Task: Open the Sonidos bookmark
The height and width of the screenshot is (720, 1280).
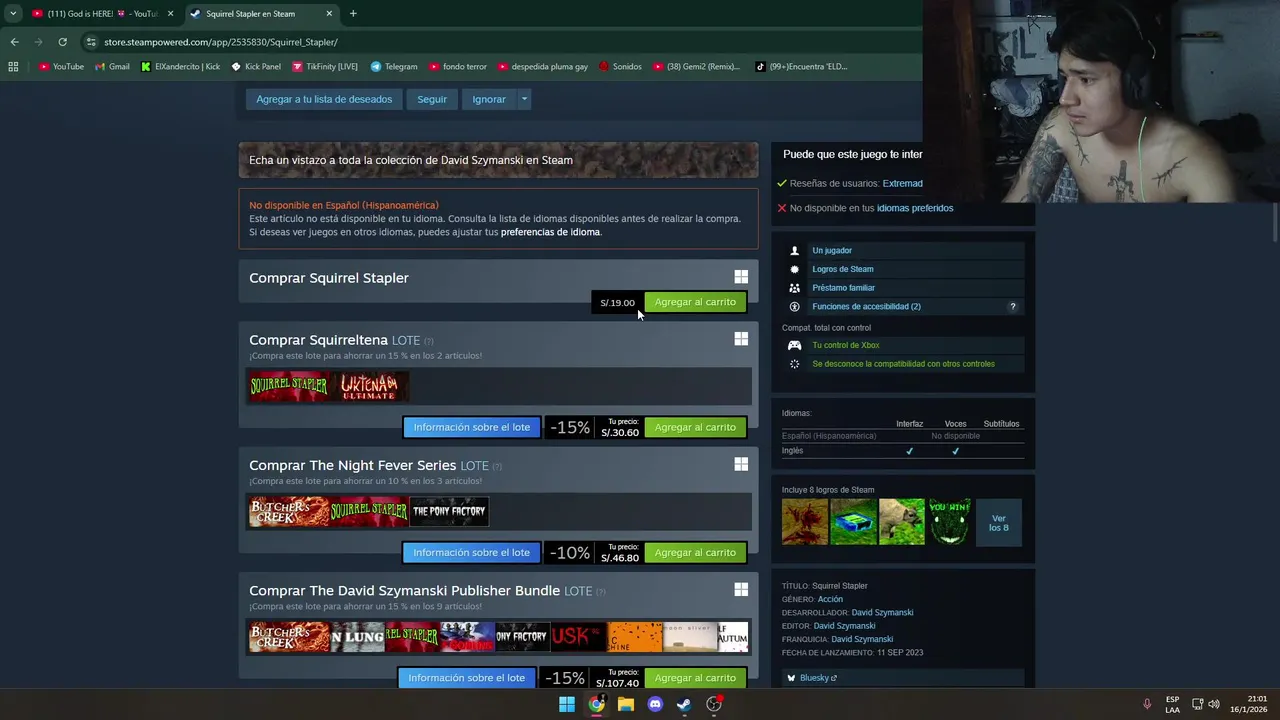Action: pos(620,67)
